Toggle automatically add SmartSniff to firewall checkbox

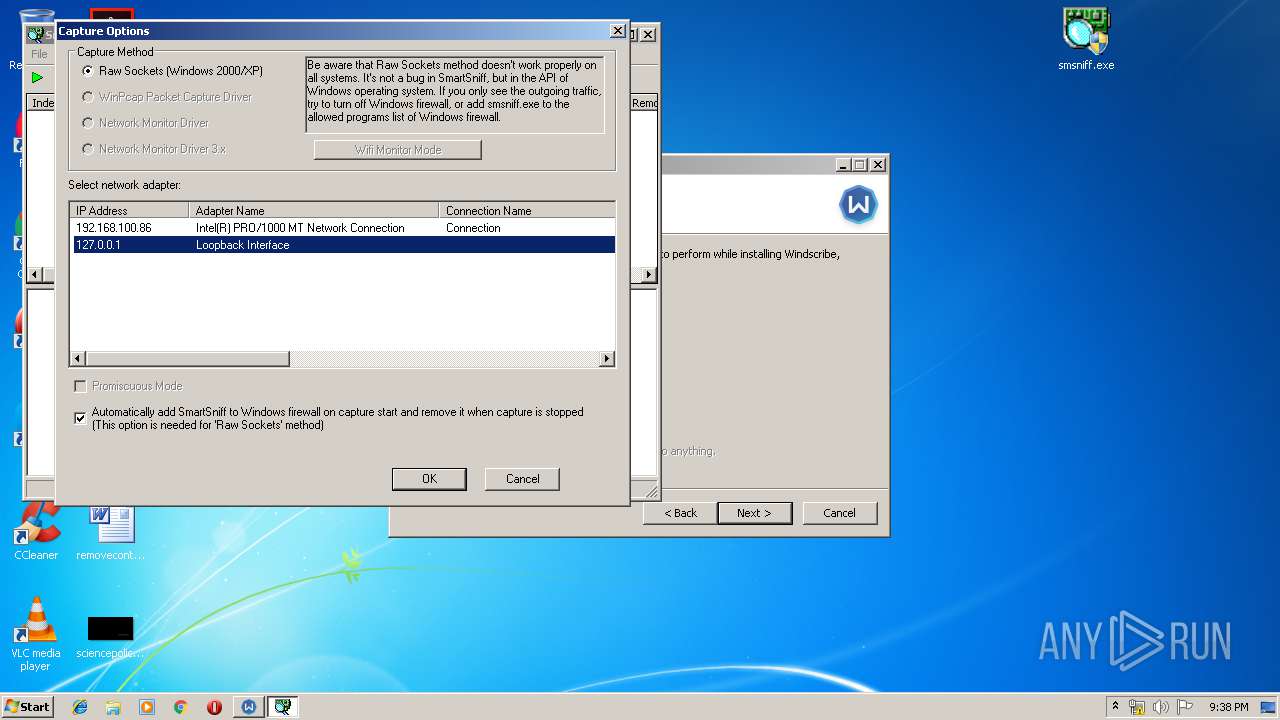80,418
